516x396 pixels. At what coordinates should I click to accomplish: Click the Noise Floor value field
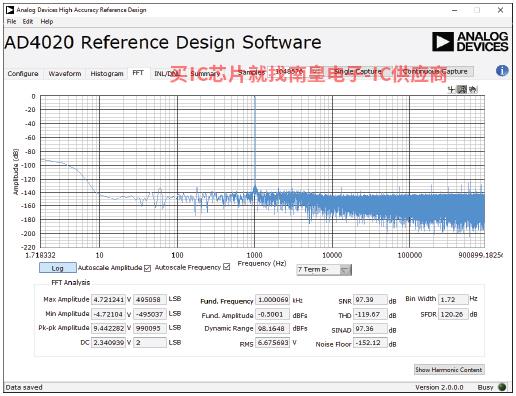pos(370,343)
